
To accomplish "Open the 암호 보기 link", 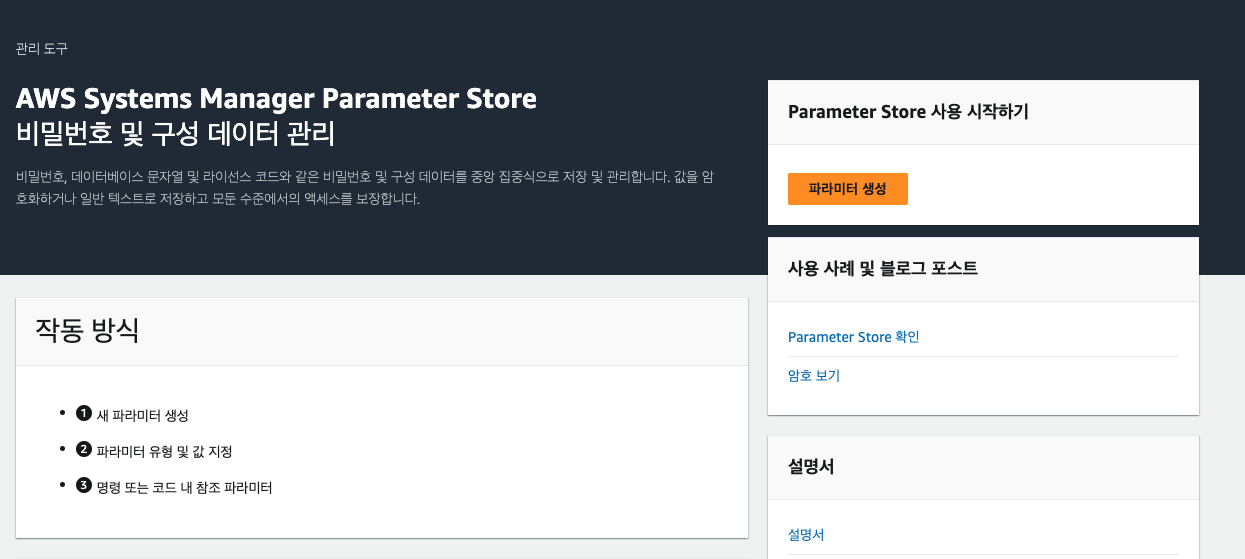I will tap(814, 376).
